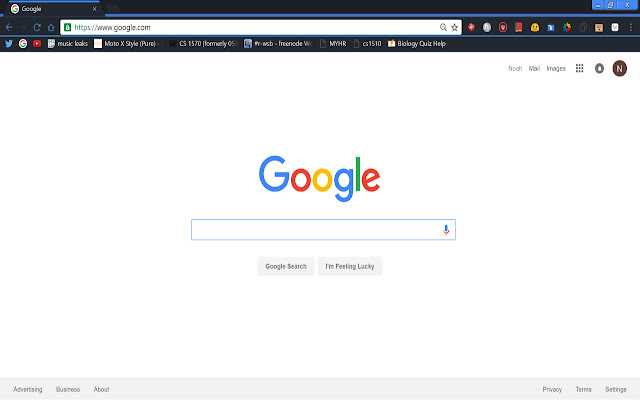
Task: Restore down the Chrome window
Action: (610, 4)
